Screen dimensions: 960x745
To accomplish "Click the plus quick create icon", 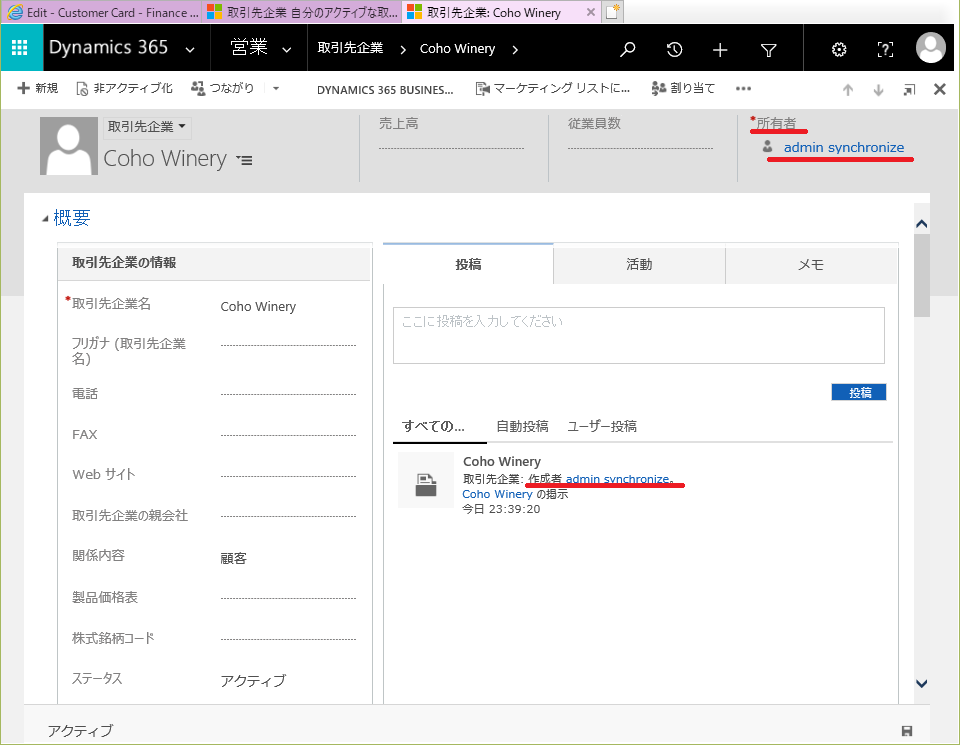I will coord(720,49).
